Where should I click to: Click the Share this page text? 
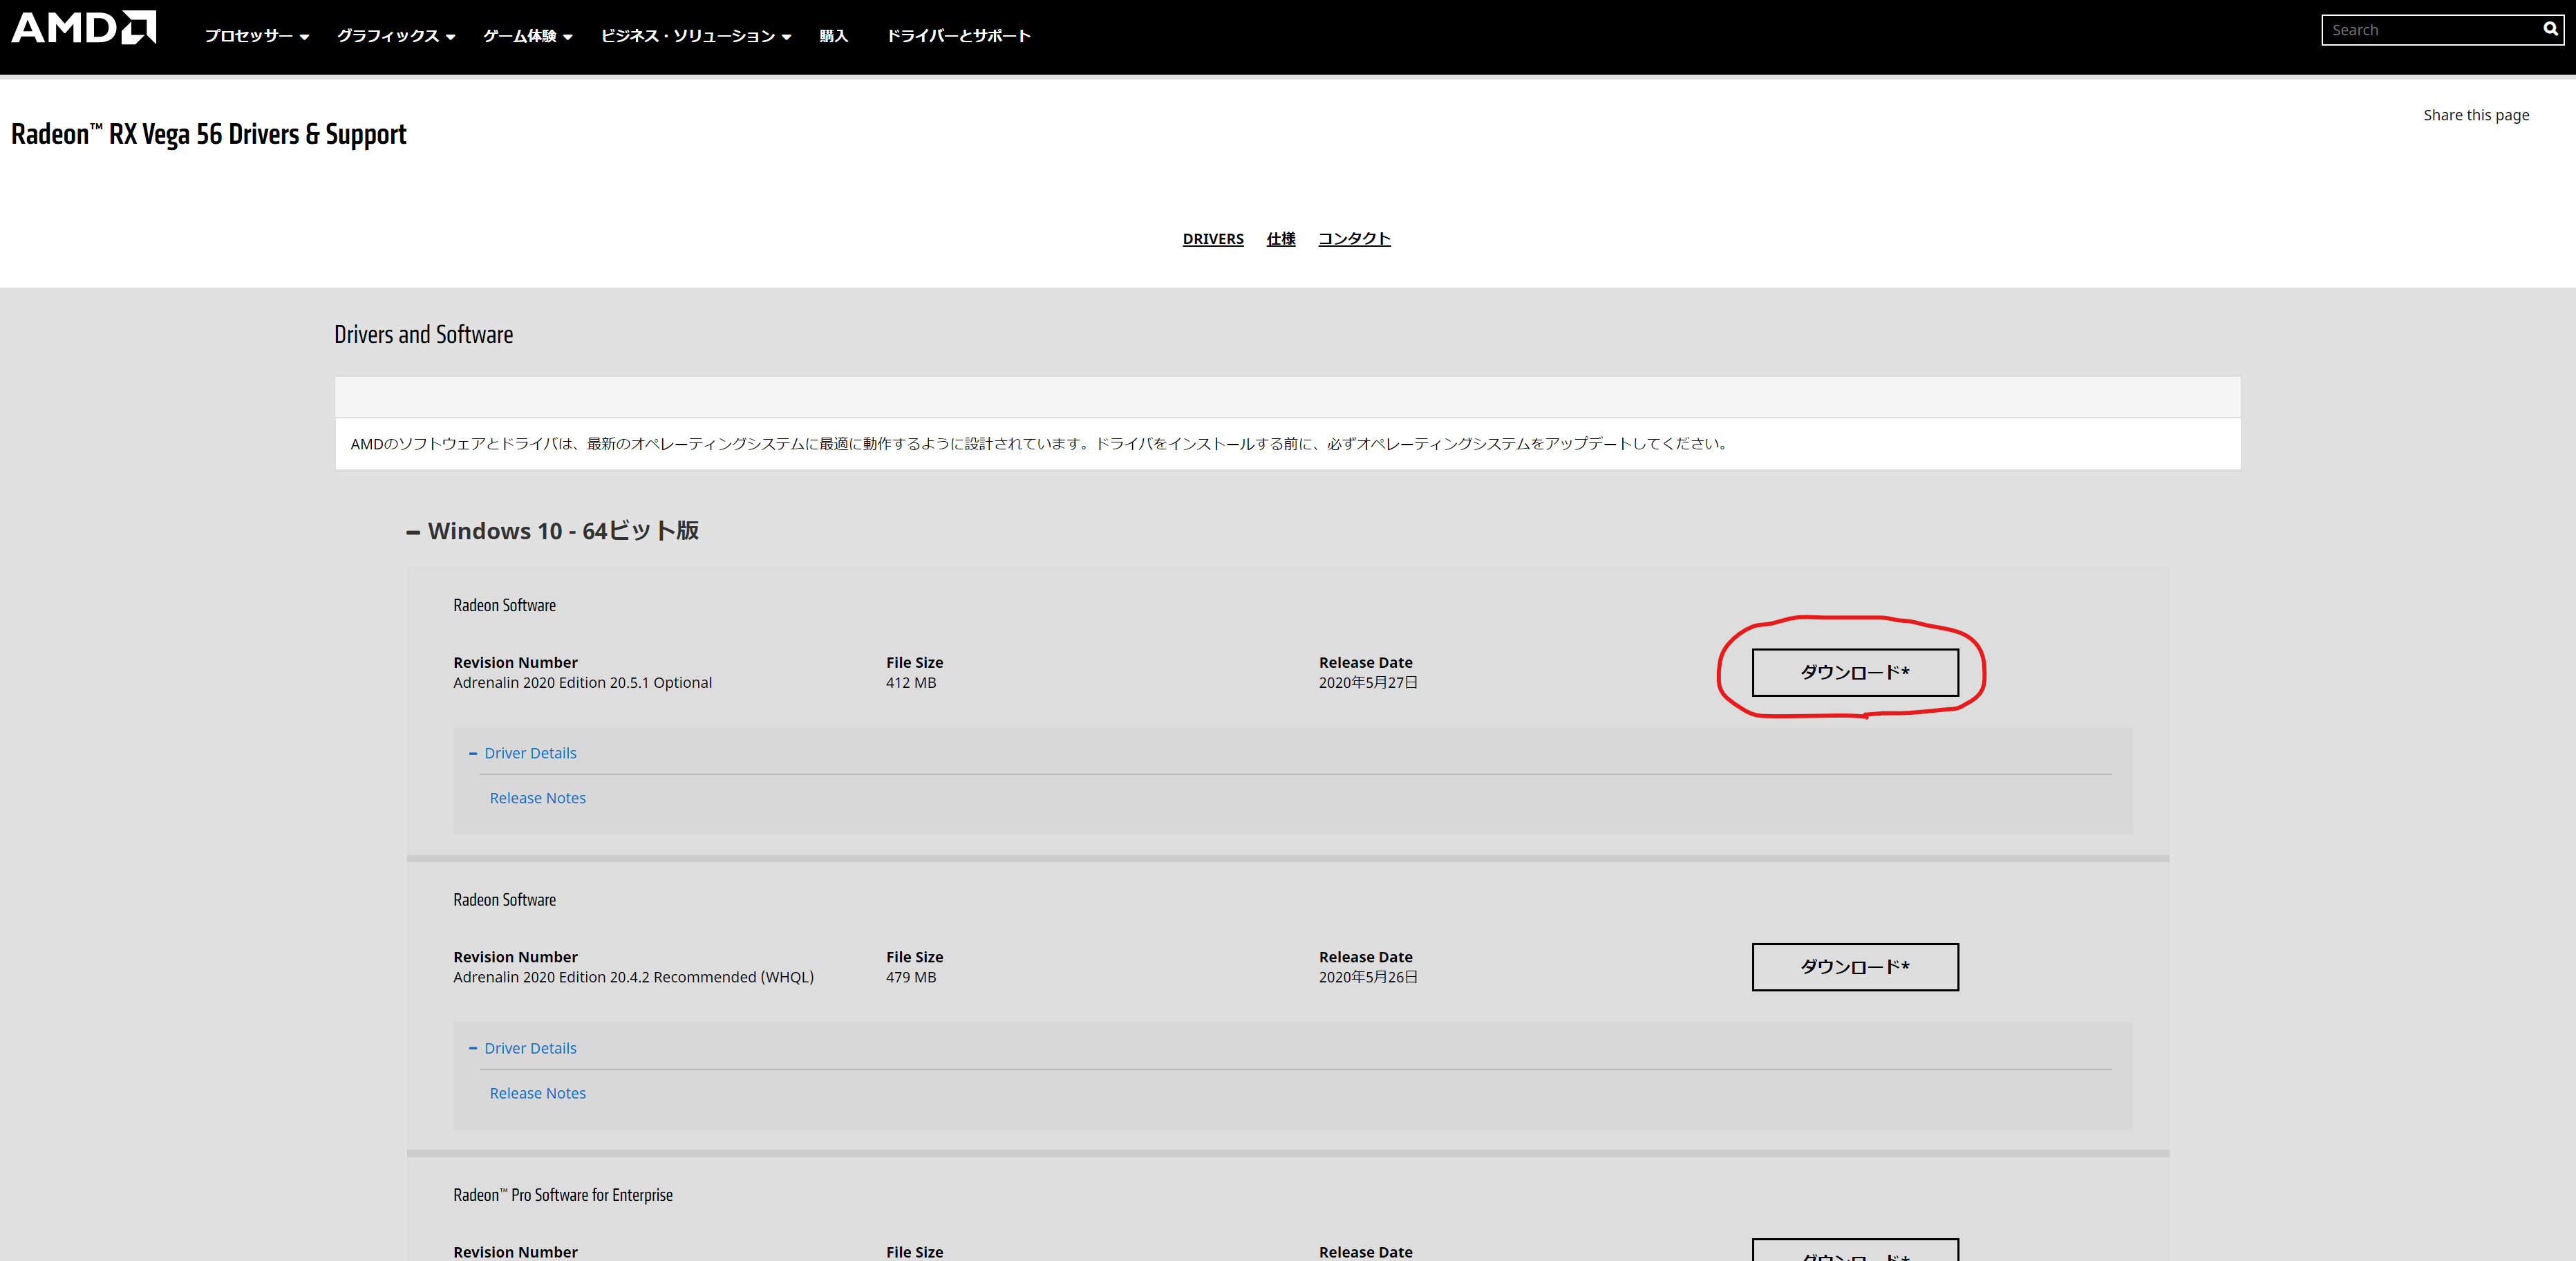pyautogui.click(x=2476, y=115)
